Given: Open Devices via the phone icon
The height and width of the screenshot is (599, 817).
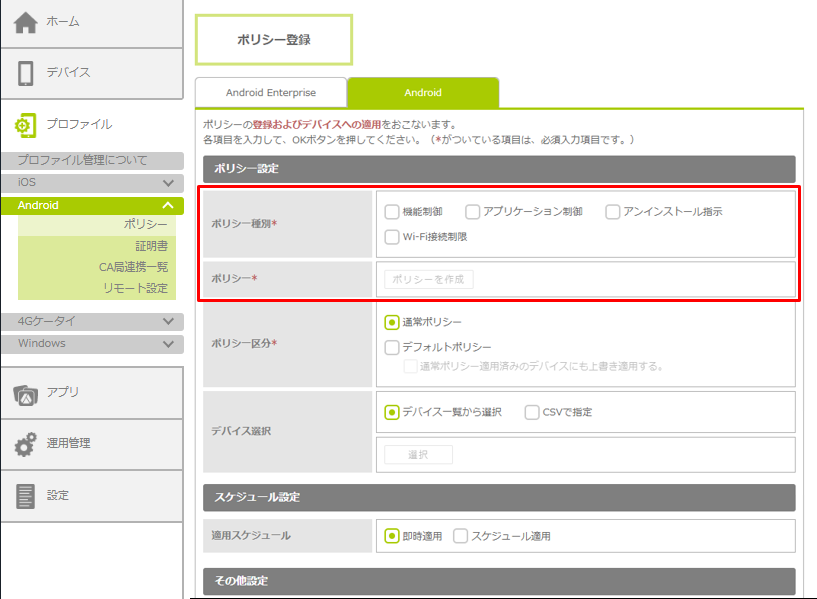Looking at the screenshot, I should click(x=26, y=73).
